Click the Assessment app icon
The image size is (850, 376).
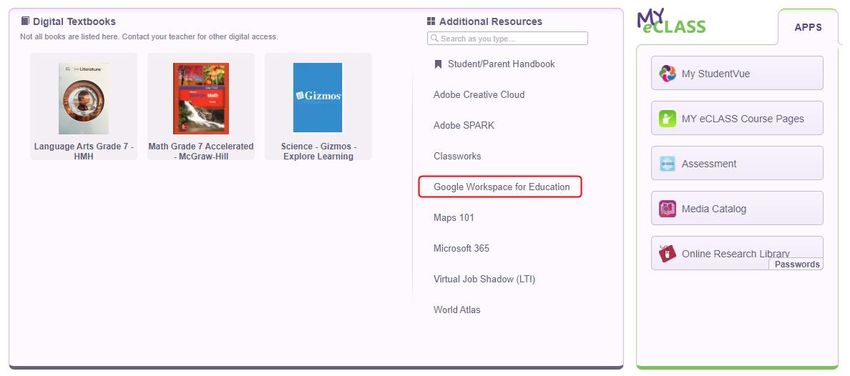pos(667,164)
